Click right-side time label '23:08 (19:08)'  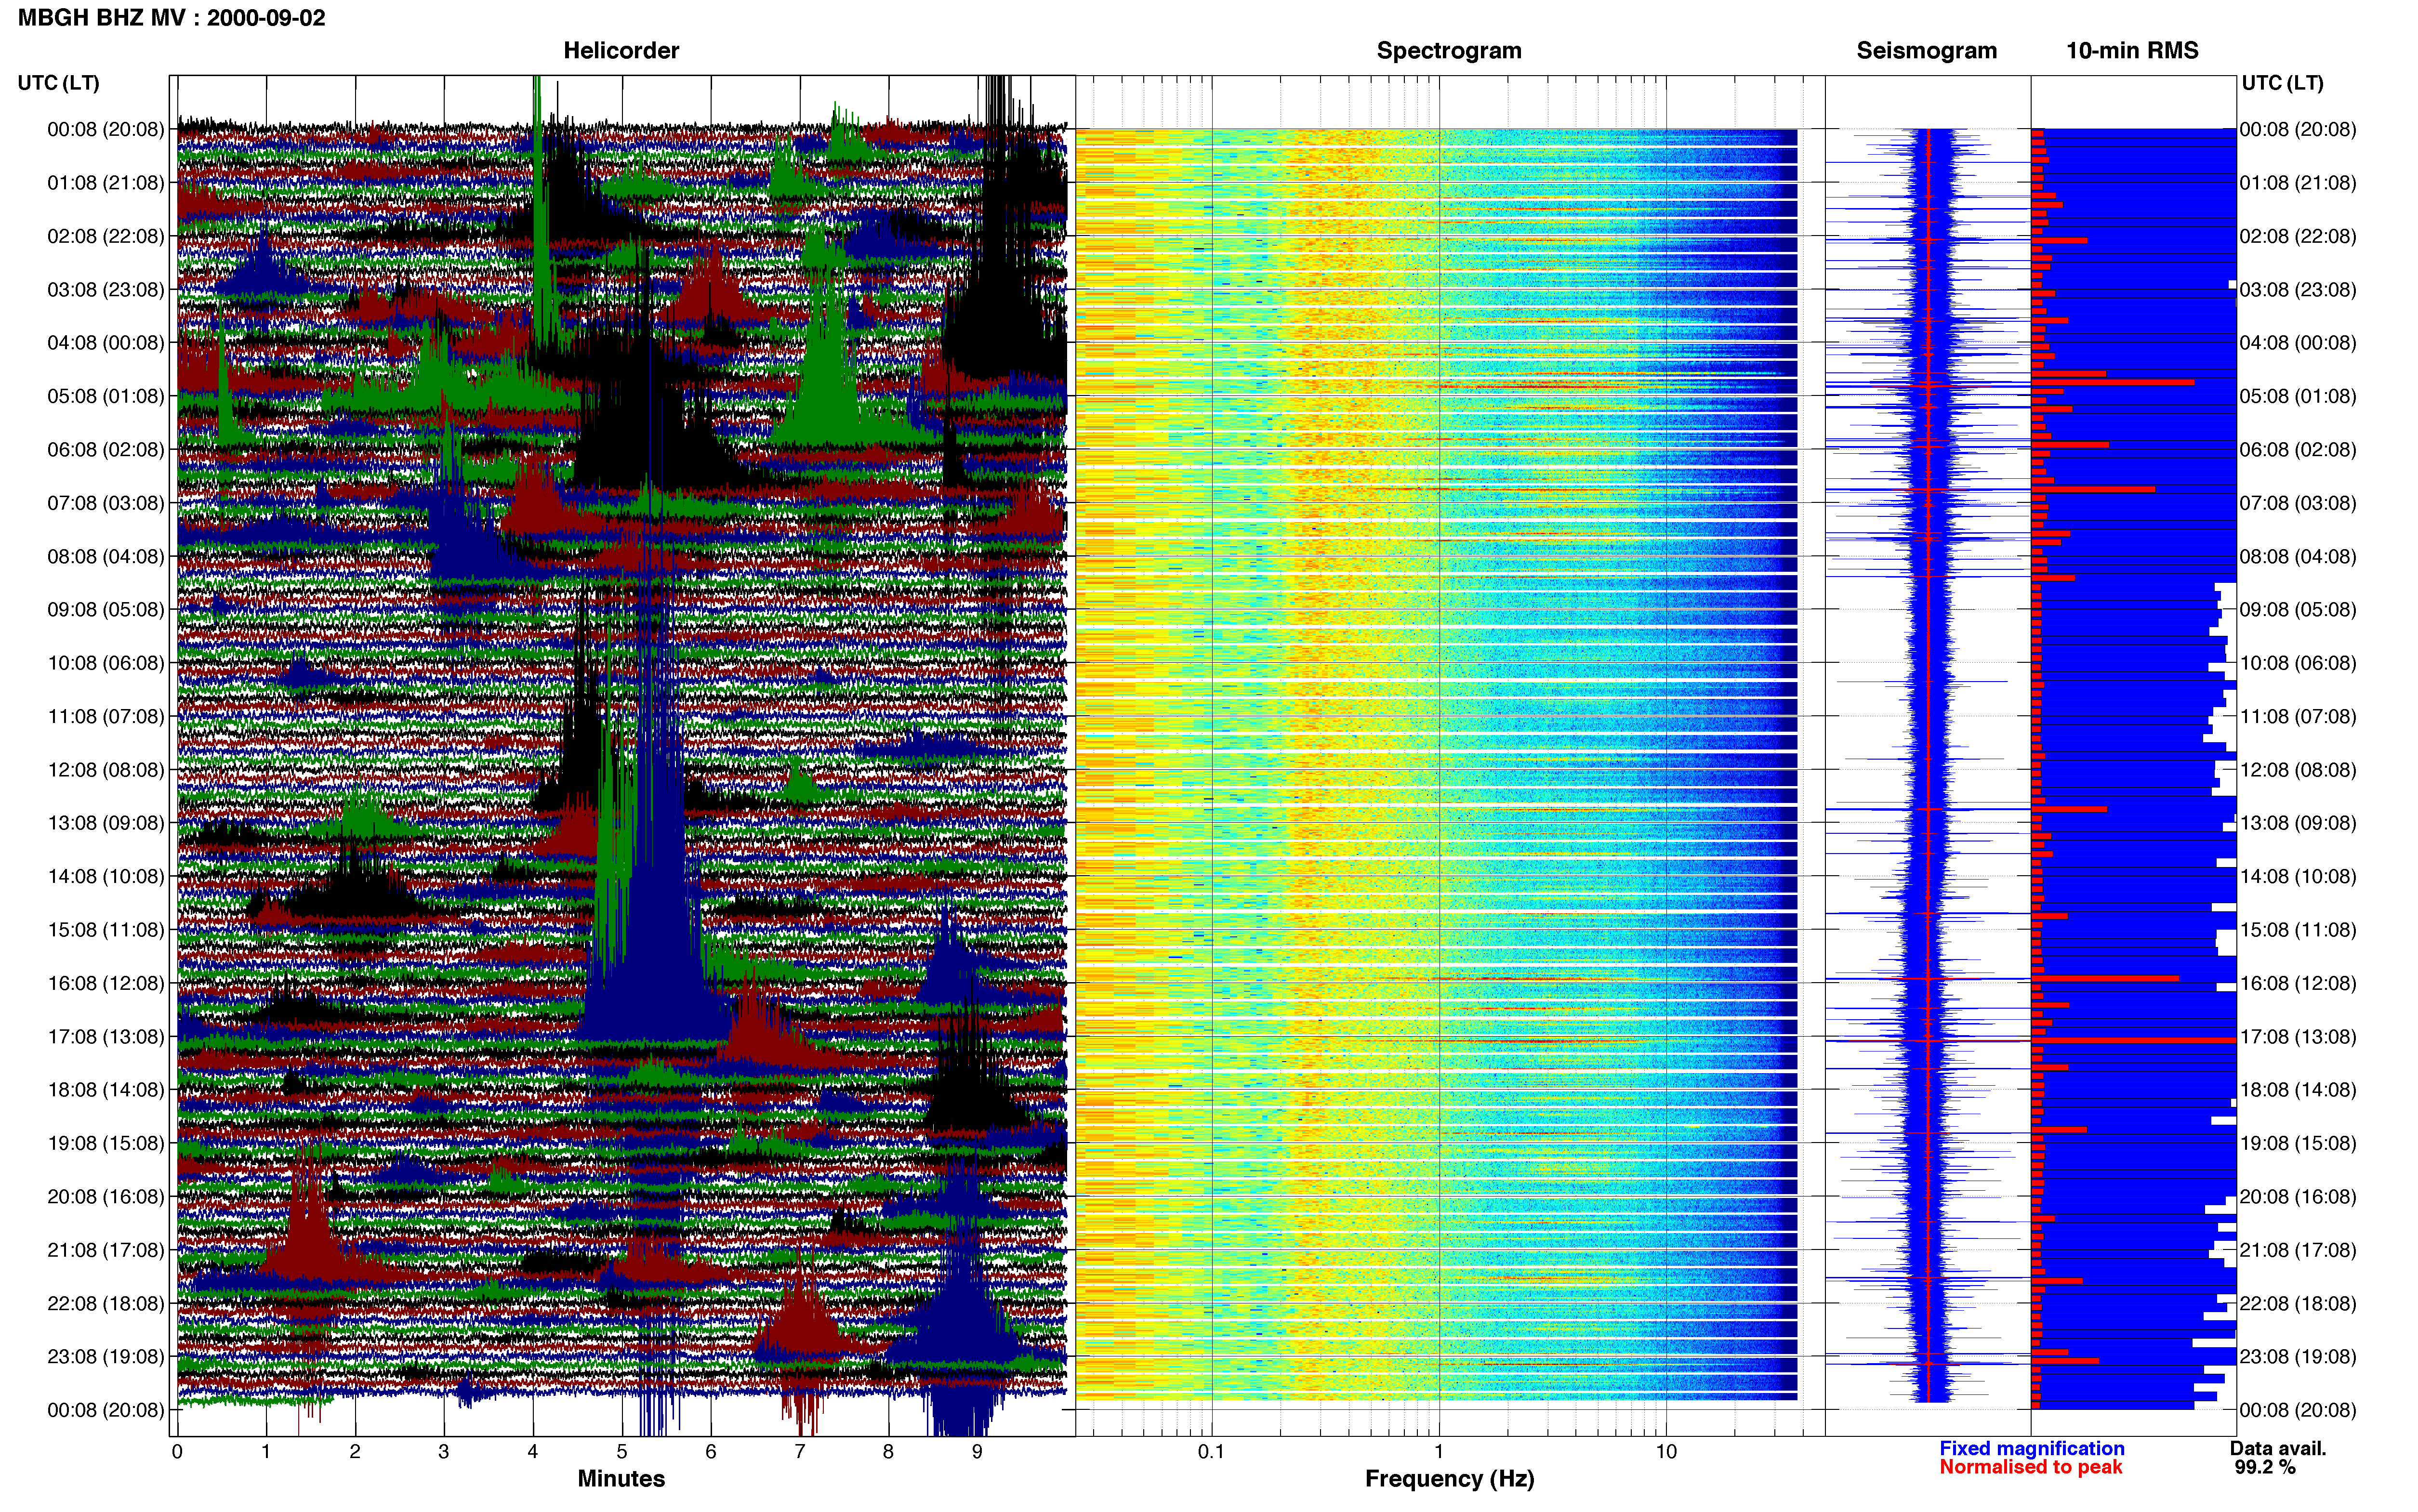[2298, 1356]
